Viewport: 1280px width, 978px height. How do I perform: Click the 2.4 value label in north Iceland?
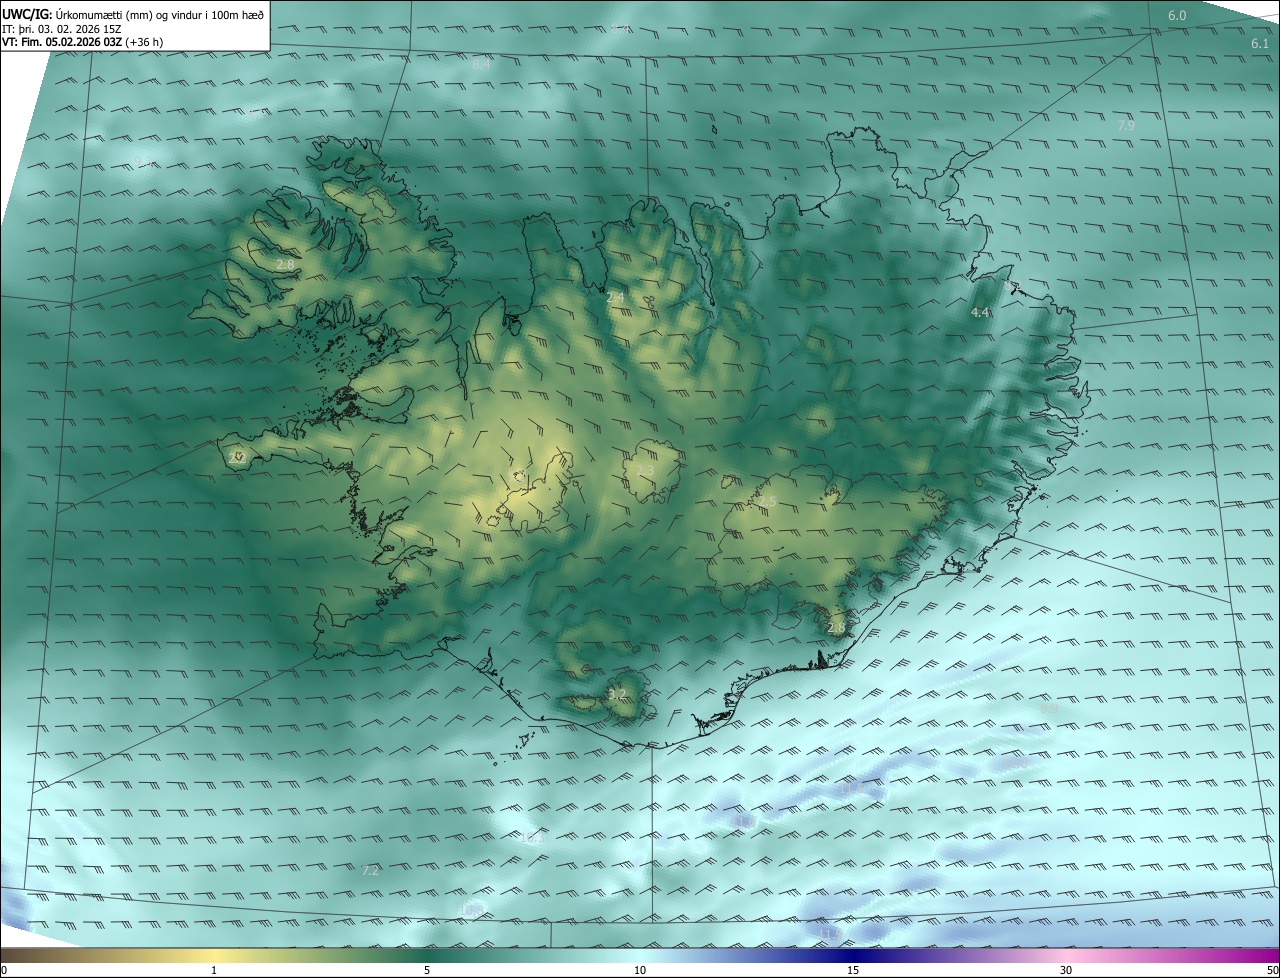click(x=615, y=298)
